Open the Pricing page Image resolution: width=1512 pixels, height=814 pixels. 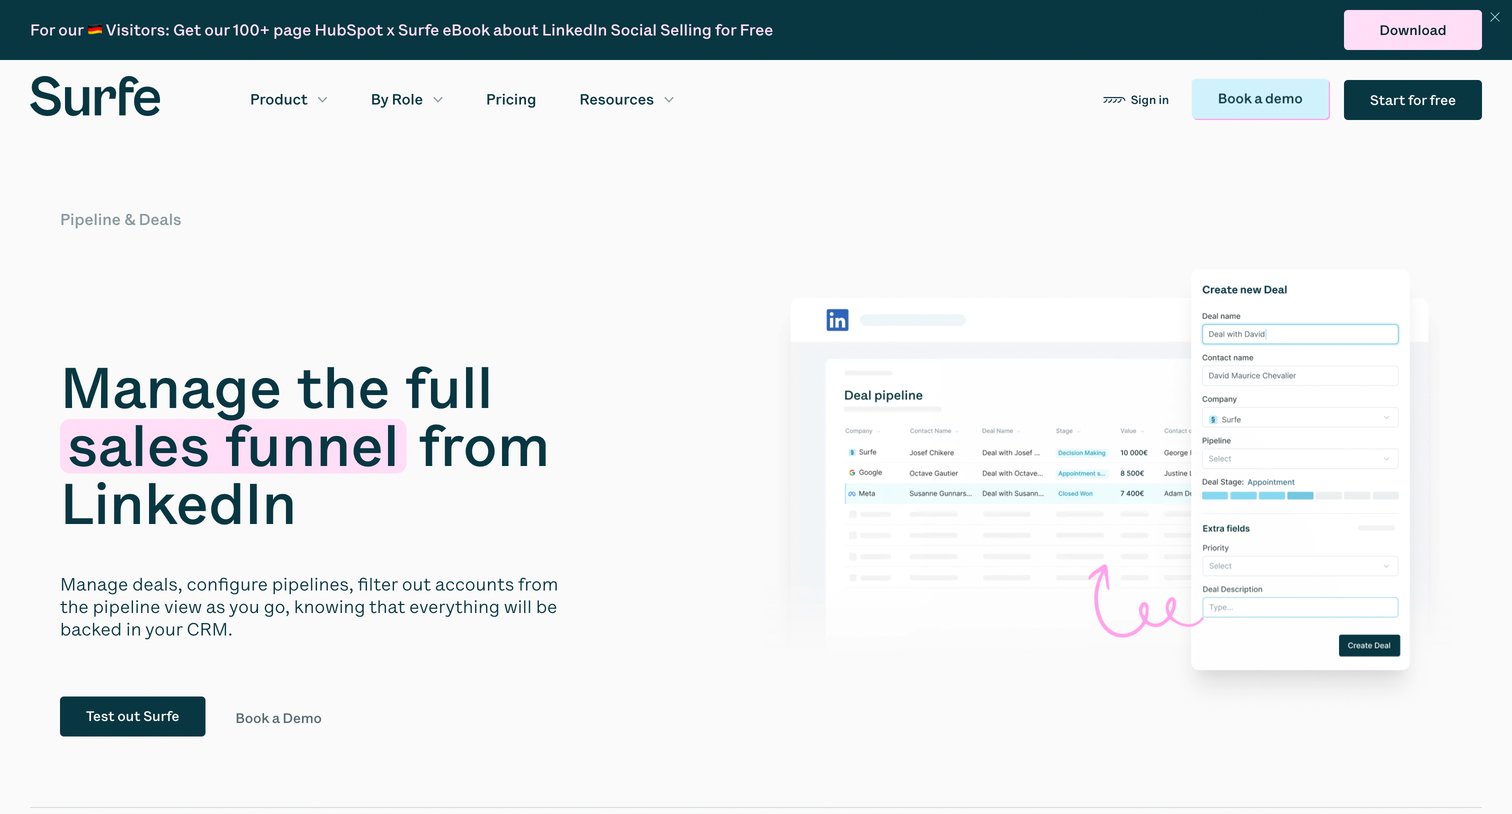click(511, 100)
